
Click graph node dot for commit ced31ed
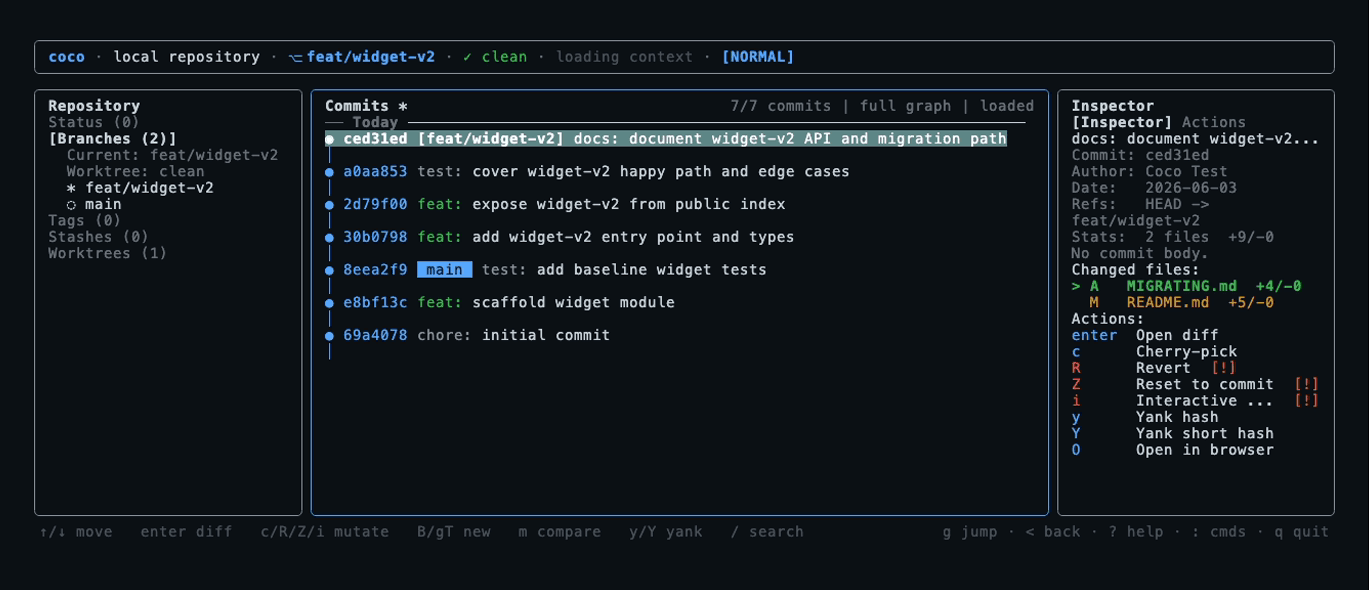coord(329,139)
